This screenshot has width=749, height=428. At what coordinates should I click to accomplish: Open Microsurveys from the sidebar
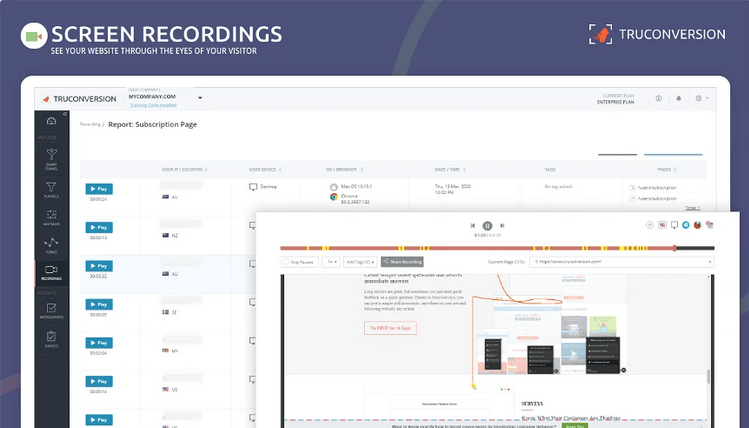coord(52,309)
